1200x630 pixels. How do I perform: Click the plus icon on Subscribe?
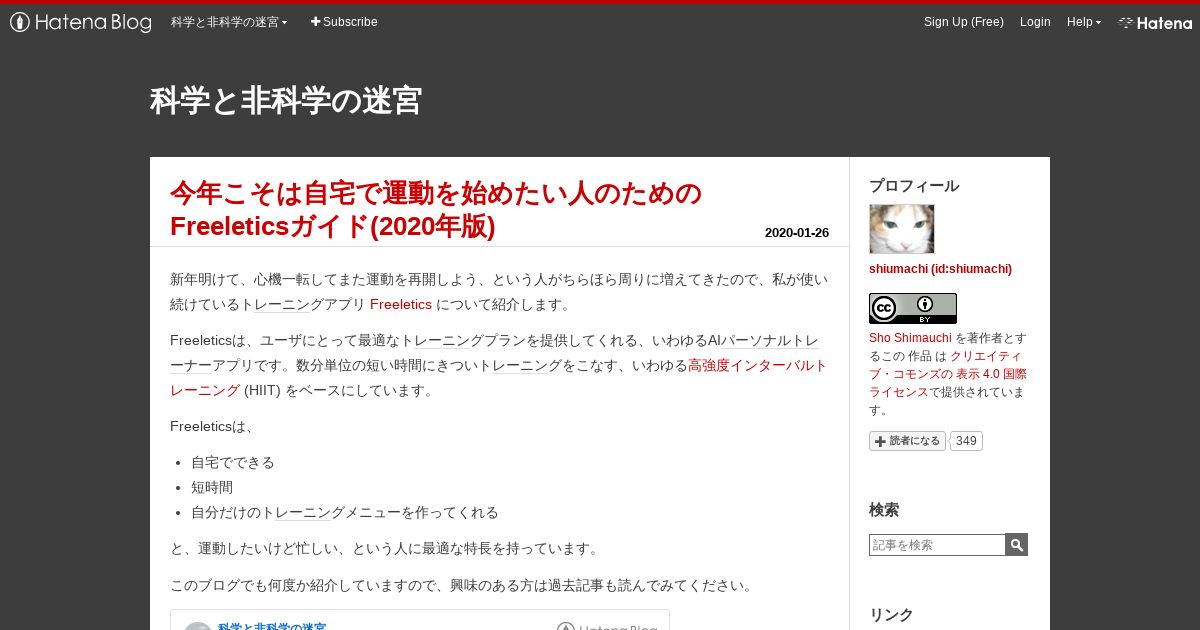[315, 22]
